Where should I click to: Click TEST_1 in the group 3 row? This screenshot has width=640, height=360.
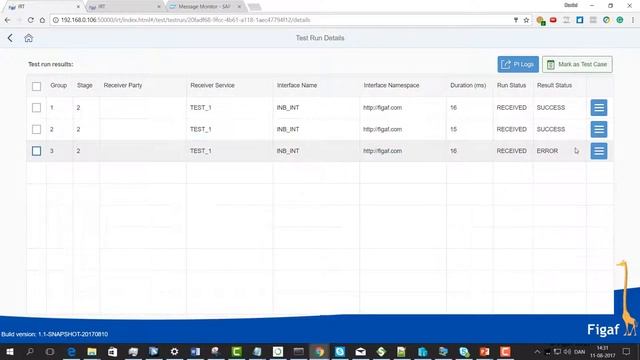(201, 151)
